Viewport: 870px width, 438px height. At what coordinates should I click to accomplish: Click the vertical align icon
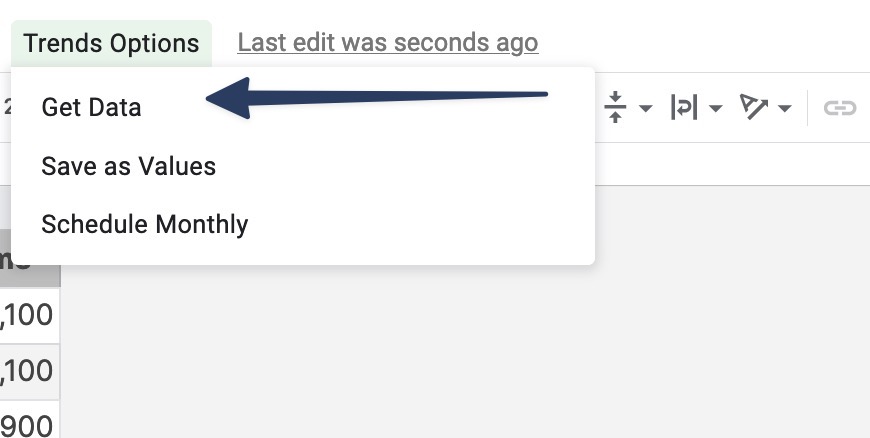[x=615, y=107]
